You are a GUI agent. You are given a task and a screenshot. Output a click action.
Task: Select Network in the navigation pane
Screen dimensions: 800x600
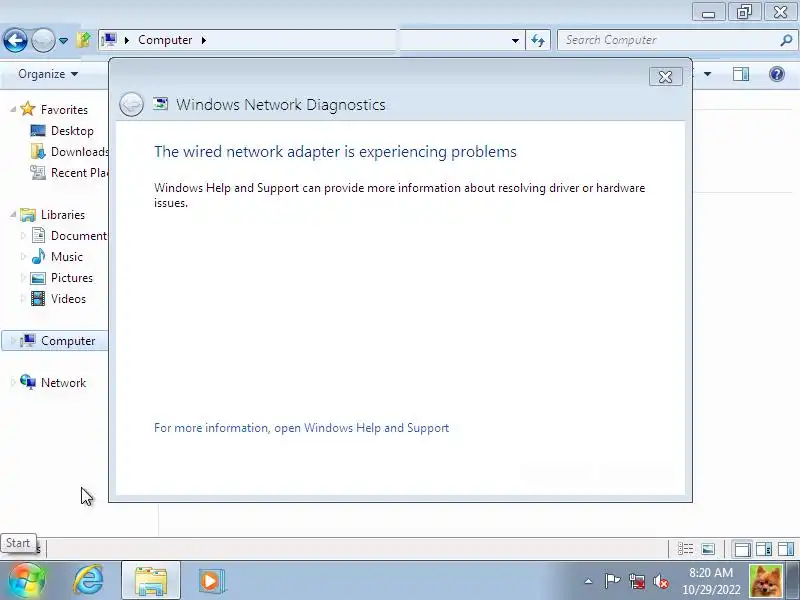(x=63, y=383)
